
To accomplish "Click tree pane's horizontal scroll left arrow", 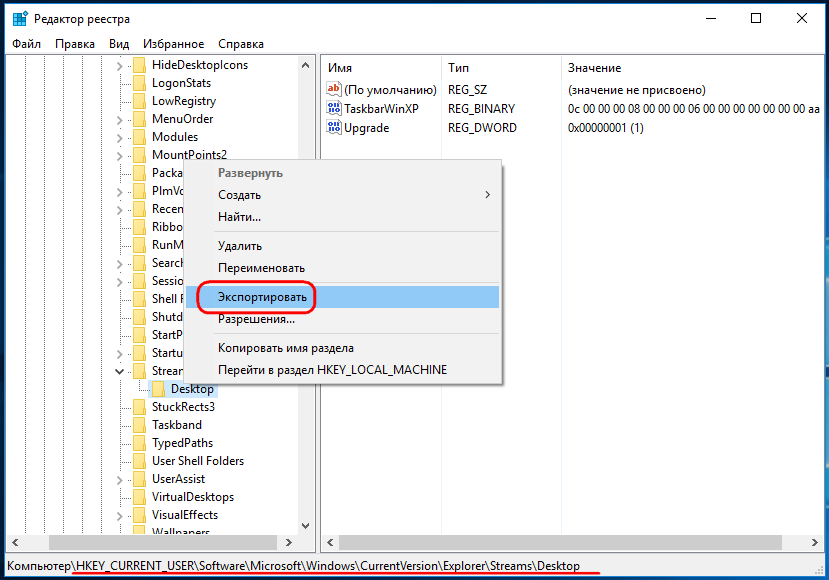I will tap(15, 542).
